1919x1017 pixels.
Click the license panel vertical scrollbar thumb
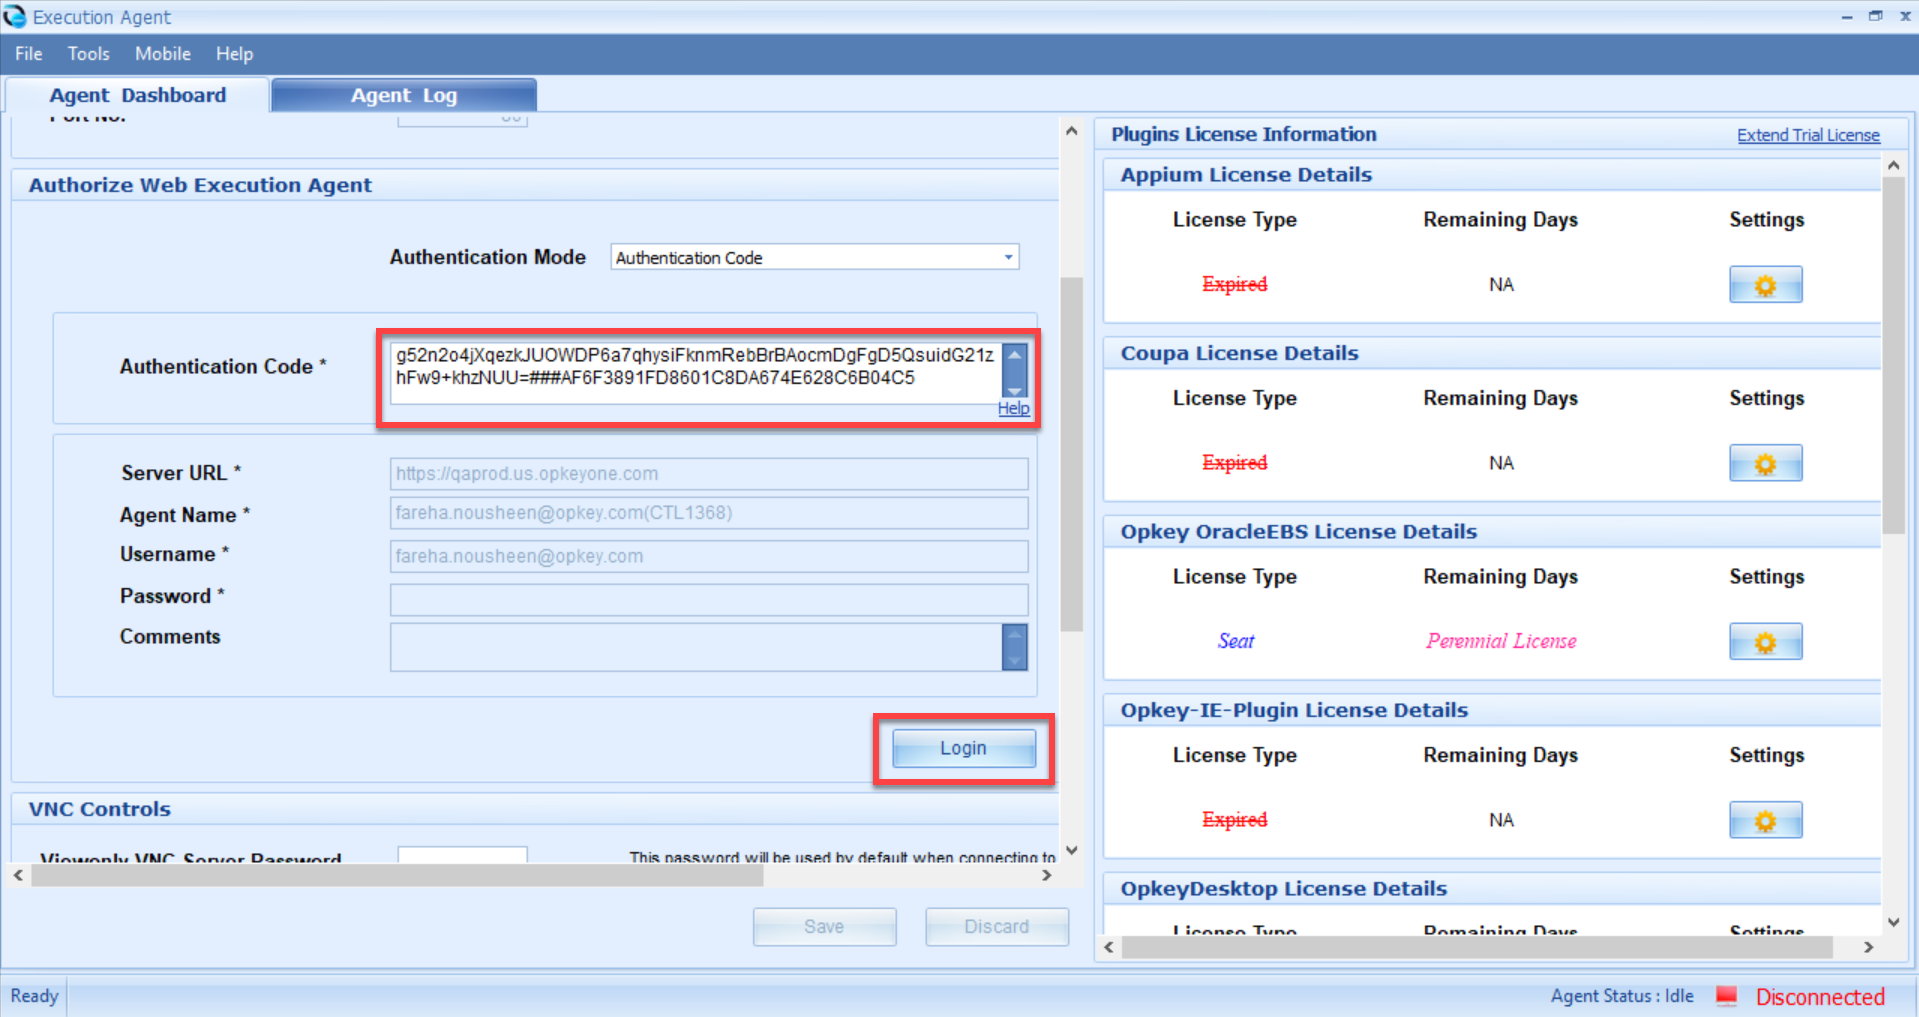[x=1893, y=355]
